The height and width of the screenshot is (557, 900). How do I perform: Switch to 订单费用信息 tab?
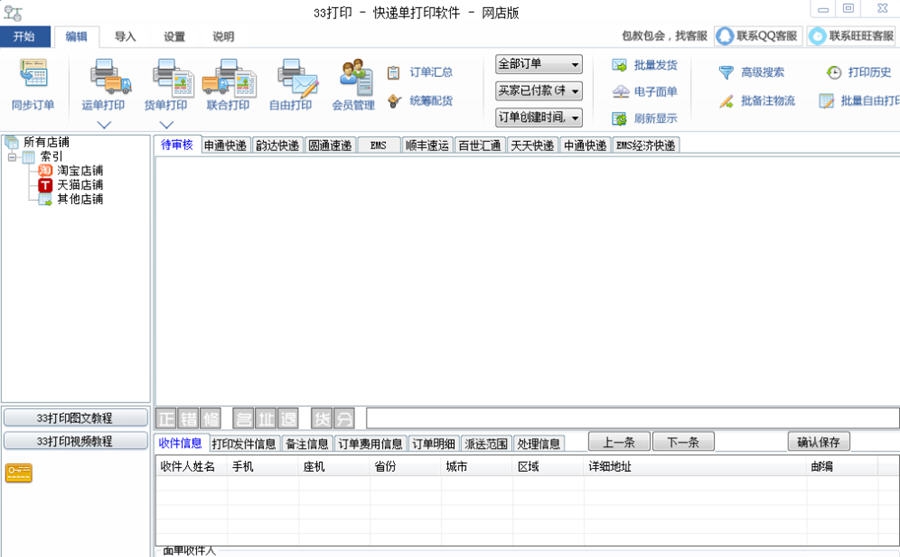(370, 444)
